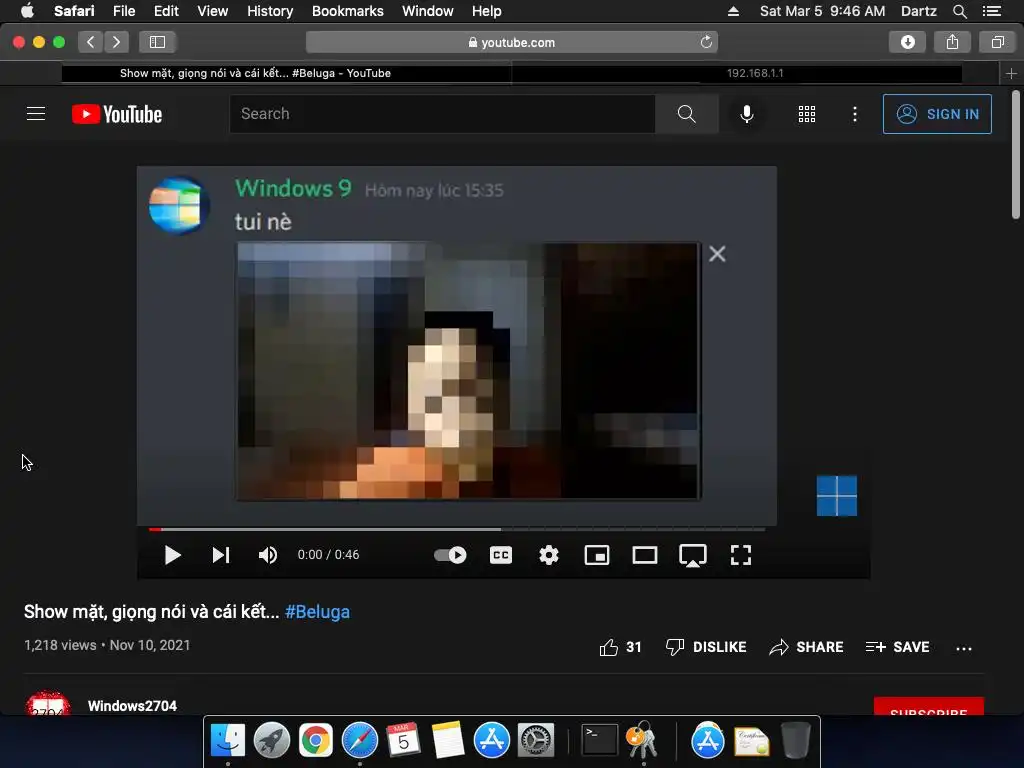Open Terminal from the Dock
Viewport: 1024px width, 768px height.
pos(599,741)
